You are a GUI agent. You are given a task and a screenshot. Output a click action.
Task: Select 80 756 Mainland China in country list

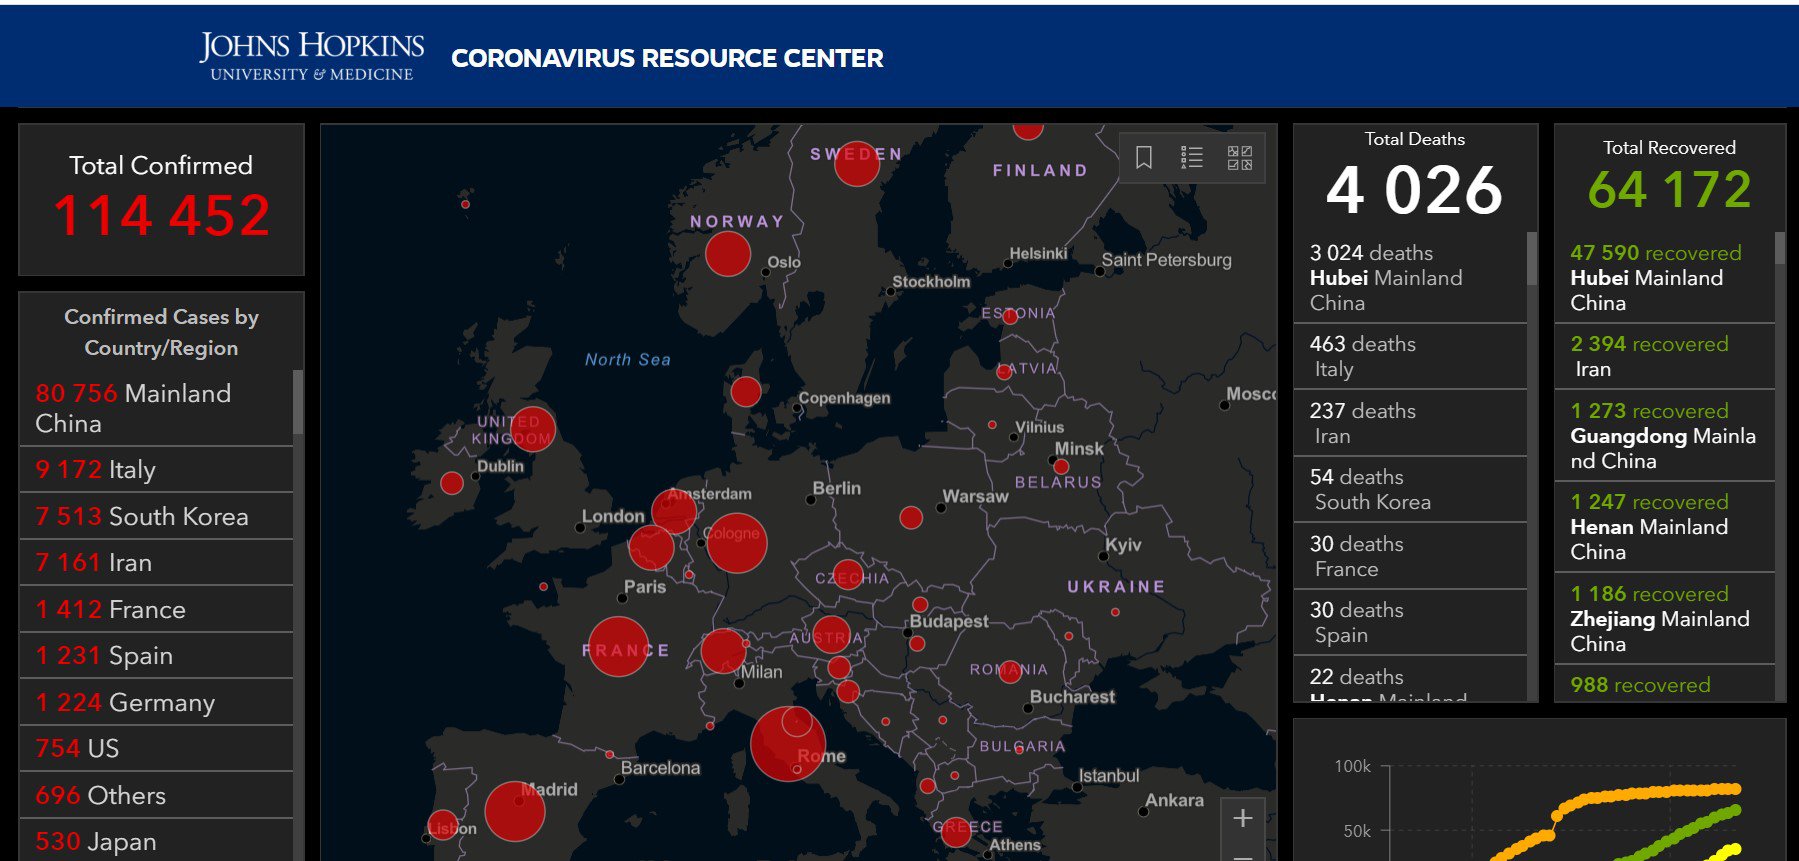coord(156,408)
